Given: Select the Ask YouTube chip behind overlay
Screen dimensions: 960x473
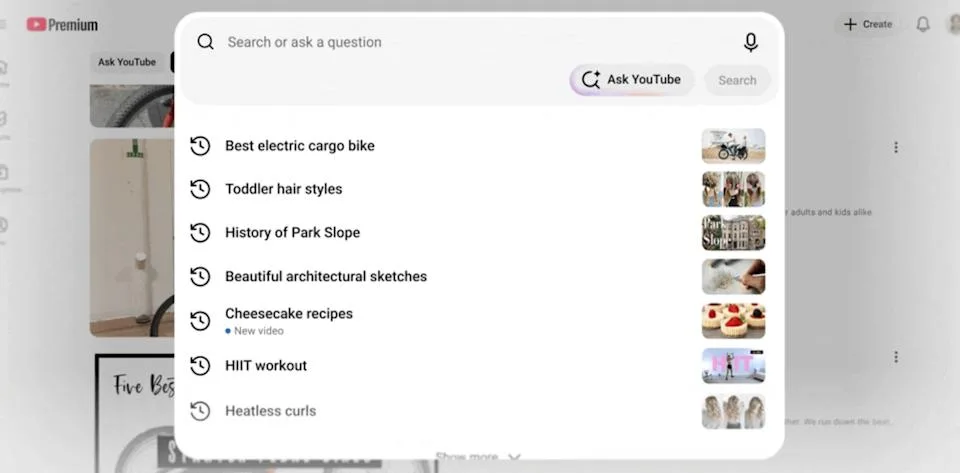Looking at the screenshot, I should 127,62.
